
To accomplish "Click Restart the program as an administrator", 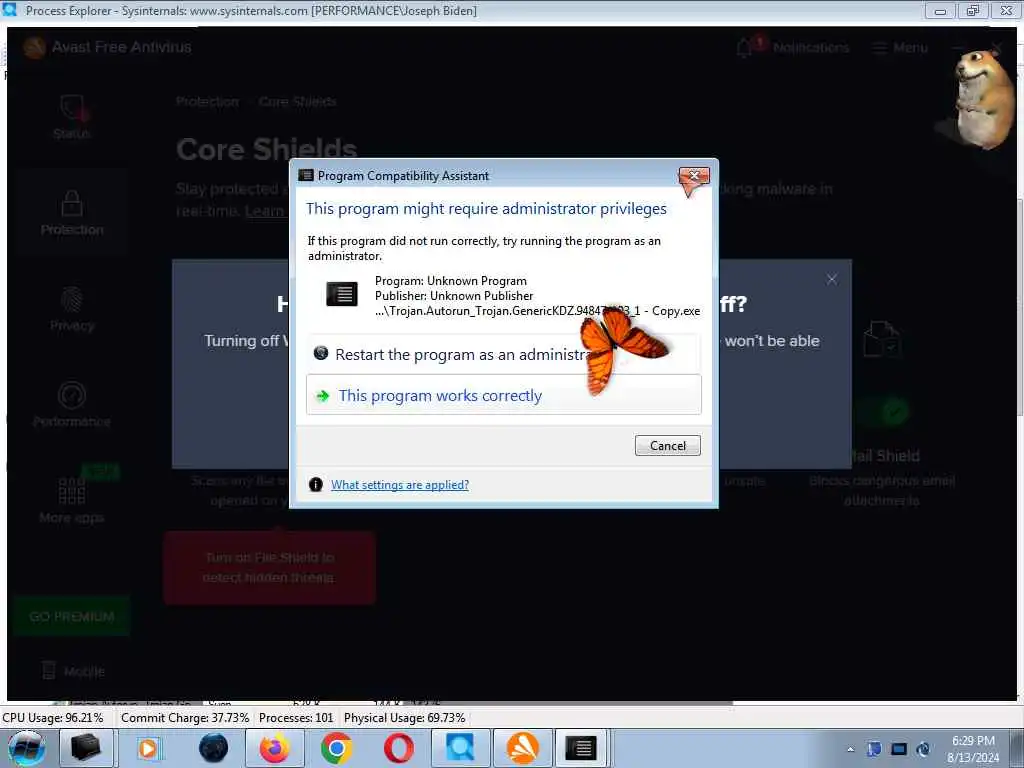I will point(504,354).
